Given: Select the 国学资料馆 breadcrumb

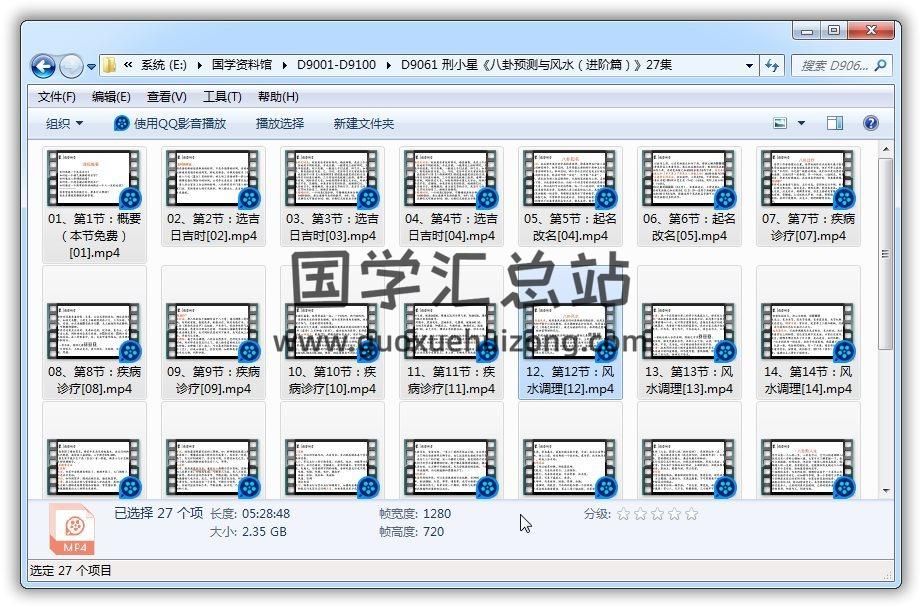Looking at the screenshot, I should pyautogui.click(x=242, y=65).
